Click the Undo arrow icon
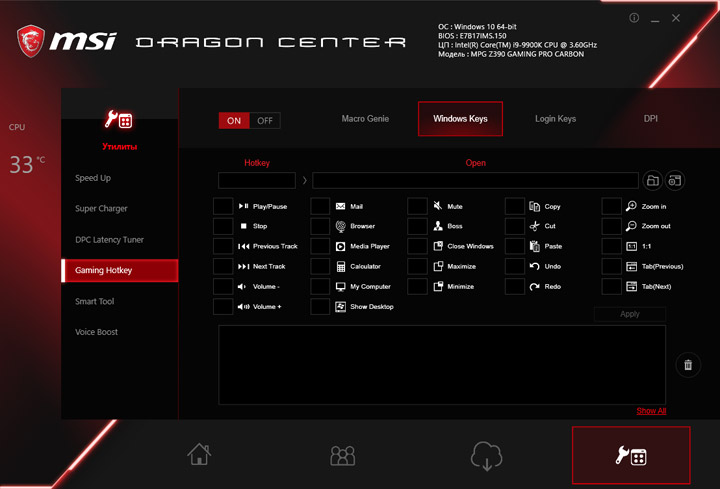The width and height of the screenshot is (720, 489). click(534, 266)
